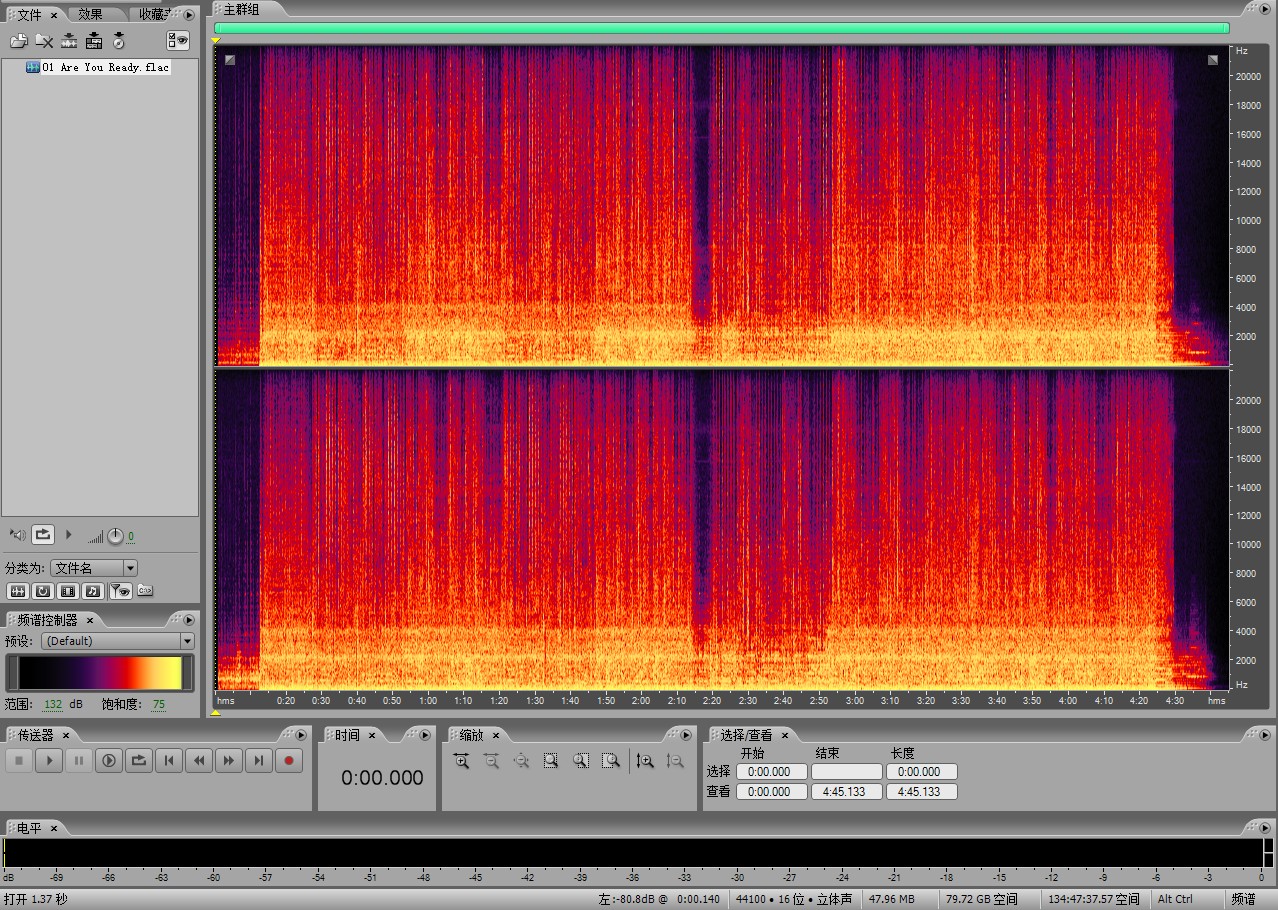
Task: Toggle show loop files filter
Action: [43, 591]
